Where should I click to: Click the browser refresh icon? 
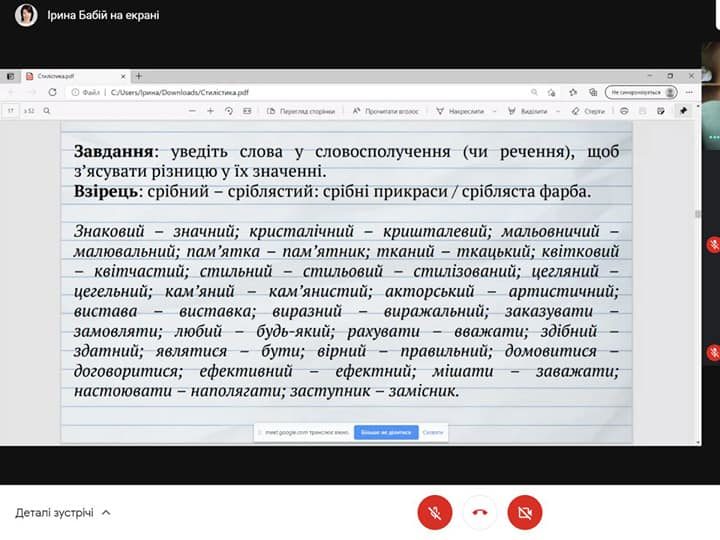pos(51,92)
